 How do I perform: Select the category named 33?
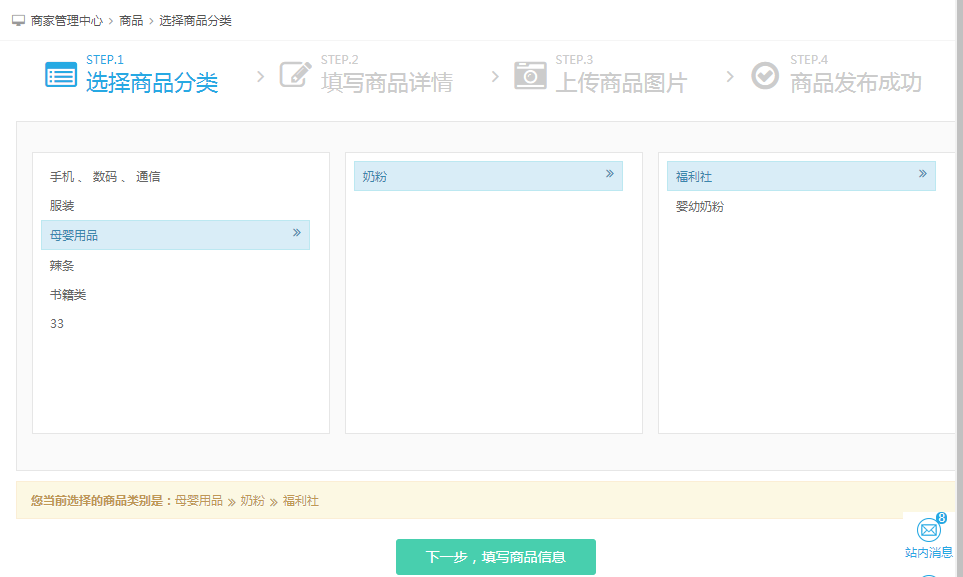tap(57, 324)
